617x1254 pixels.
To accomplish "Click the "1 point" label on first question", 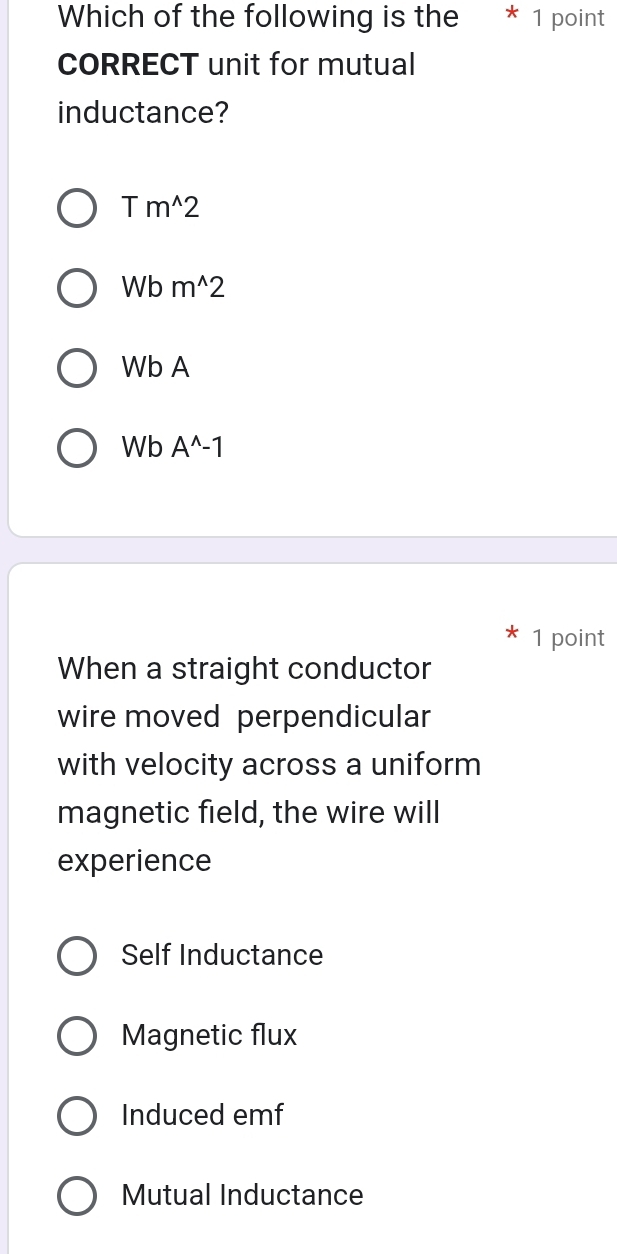I will coord(568,18).
